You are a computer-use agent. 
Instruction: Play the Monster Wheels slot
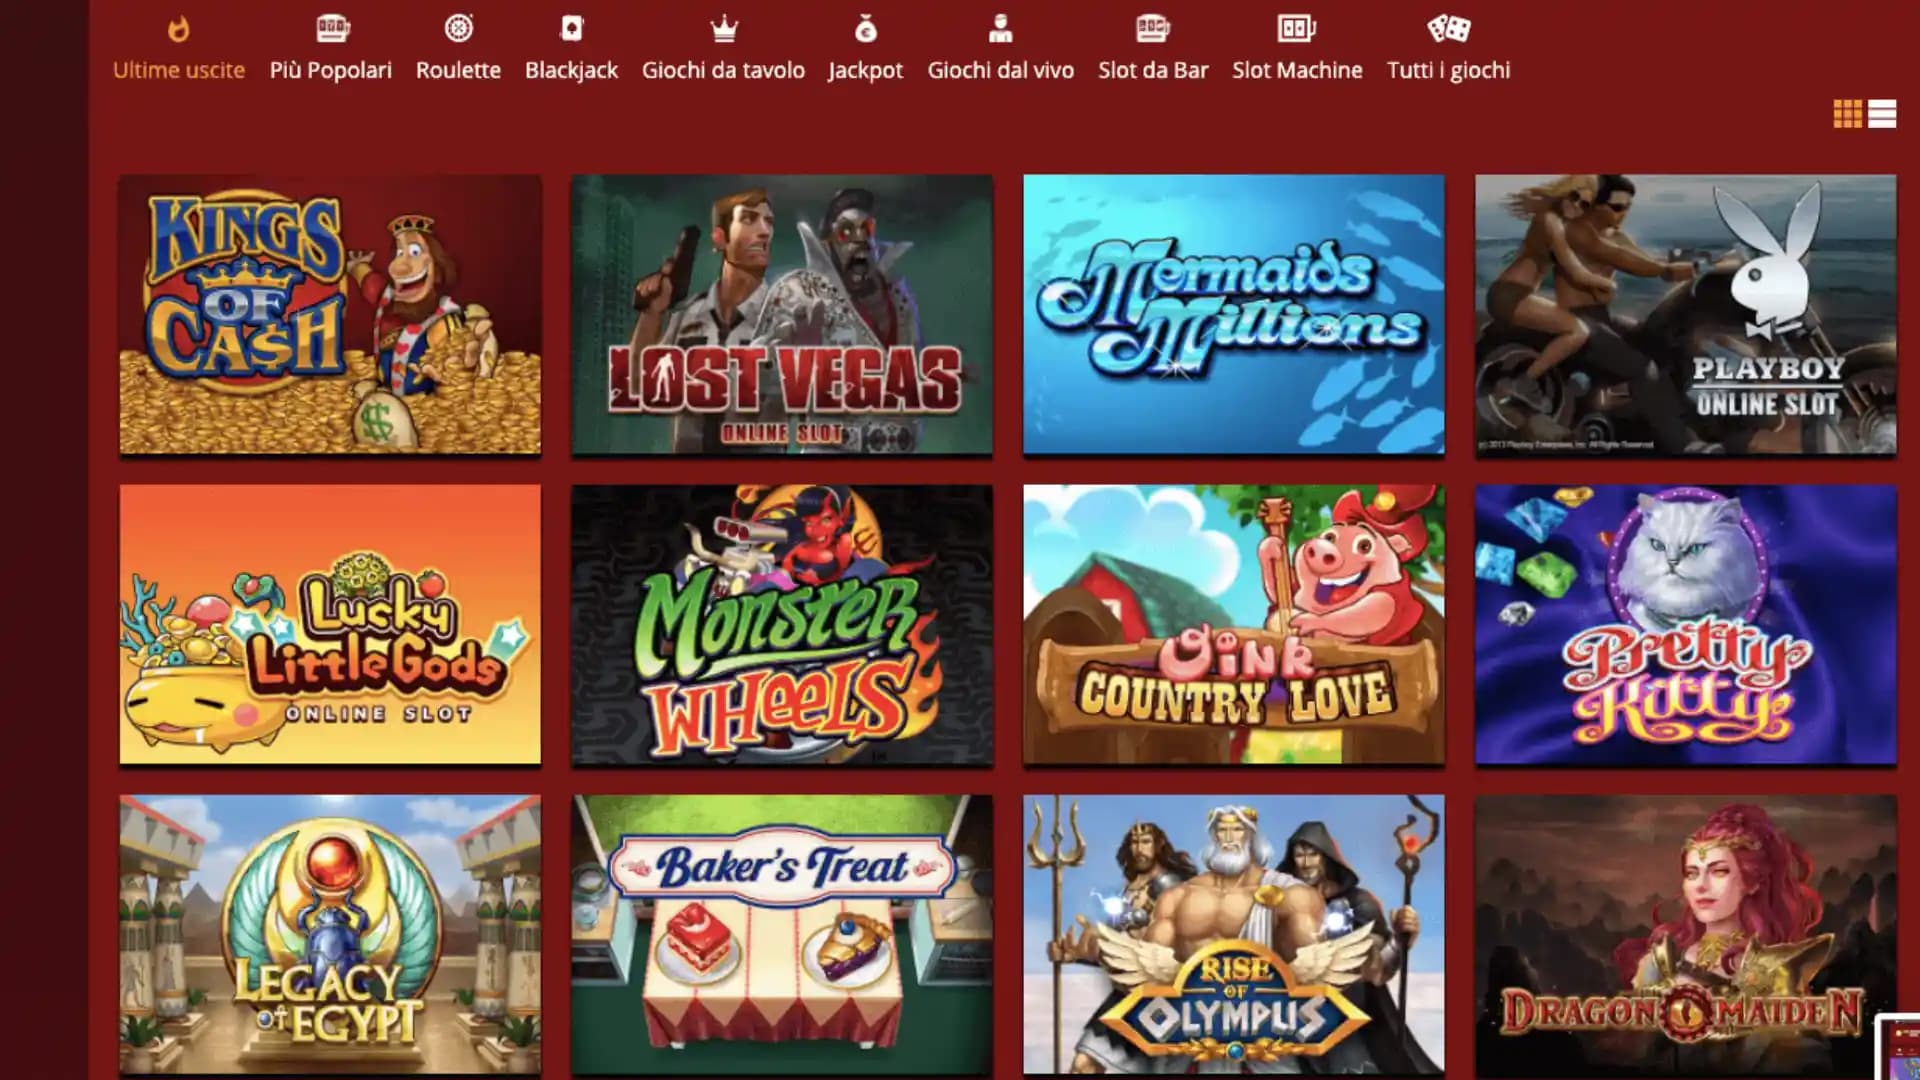pyautogui.click(x=782, y=625)
